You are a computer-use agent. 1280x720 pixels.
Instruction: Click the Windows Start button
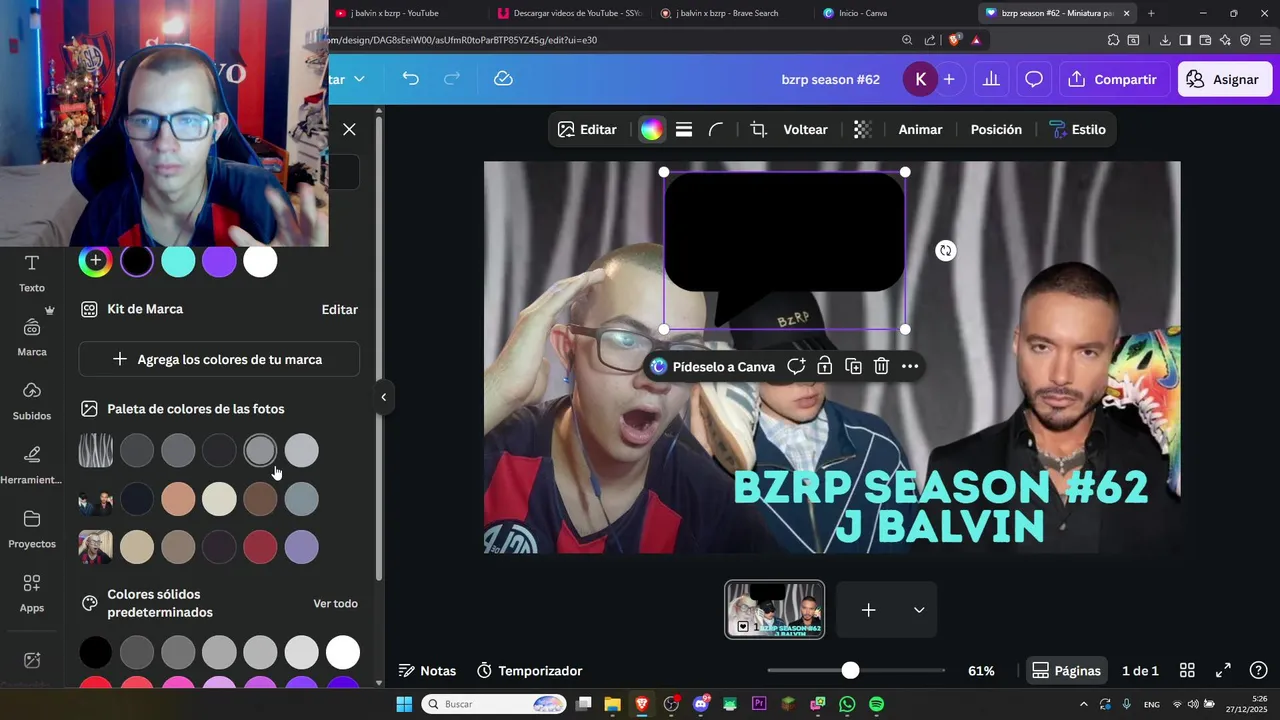404,704
